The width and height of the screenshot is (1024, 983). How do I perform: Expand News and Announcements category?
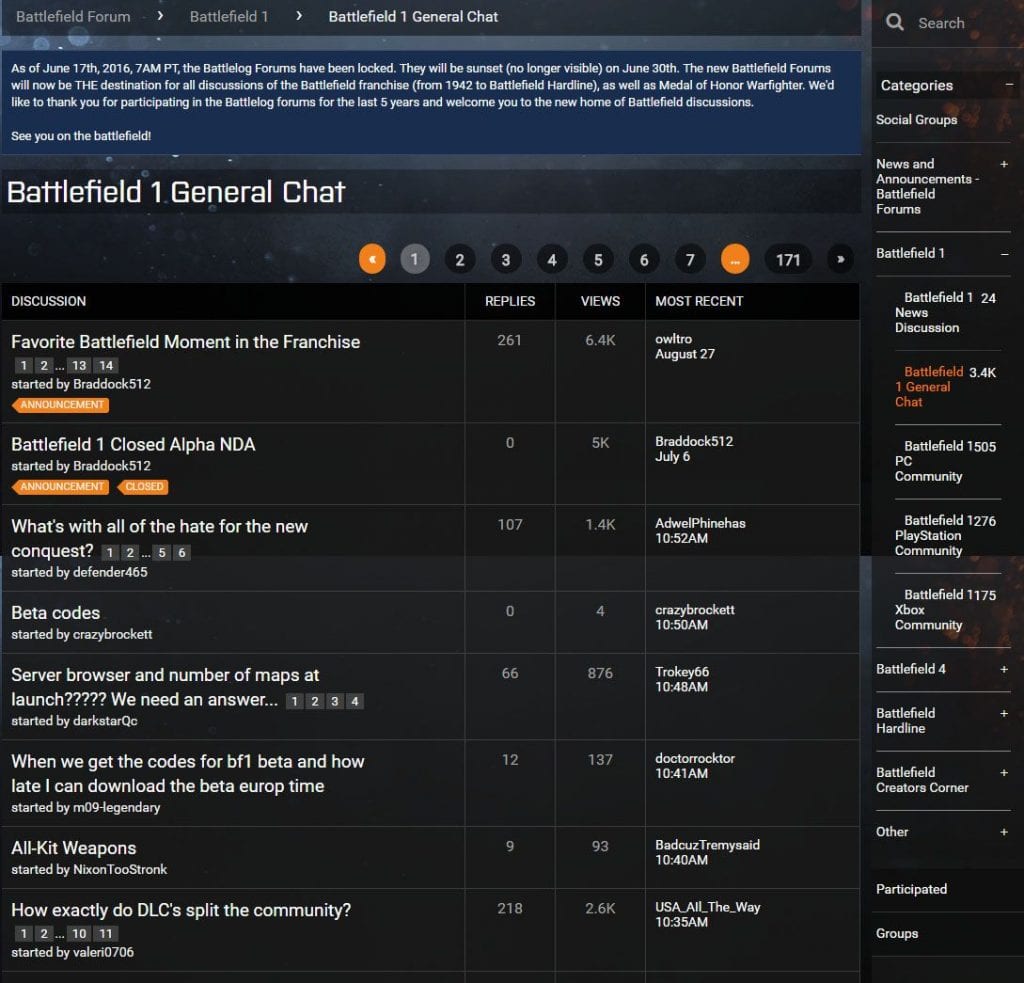coord(1004,164)
